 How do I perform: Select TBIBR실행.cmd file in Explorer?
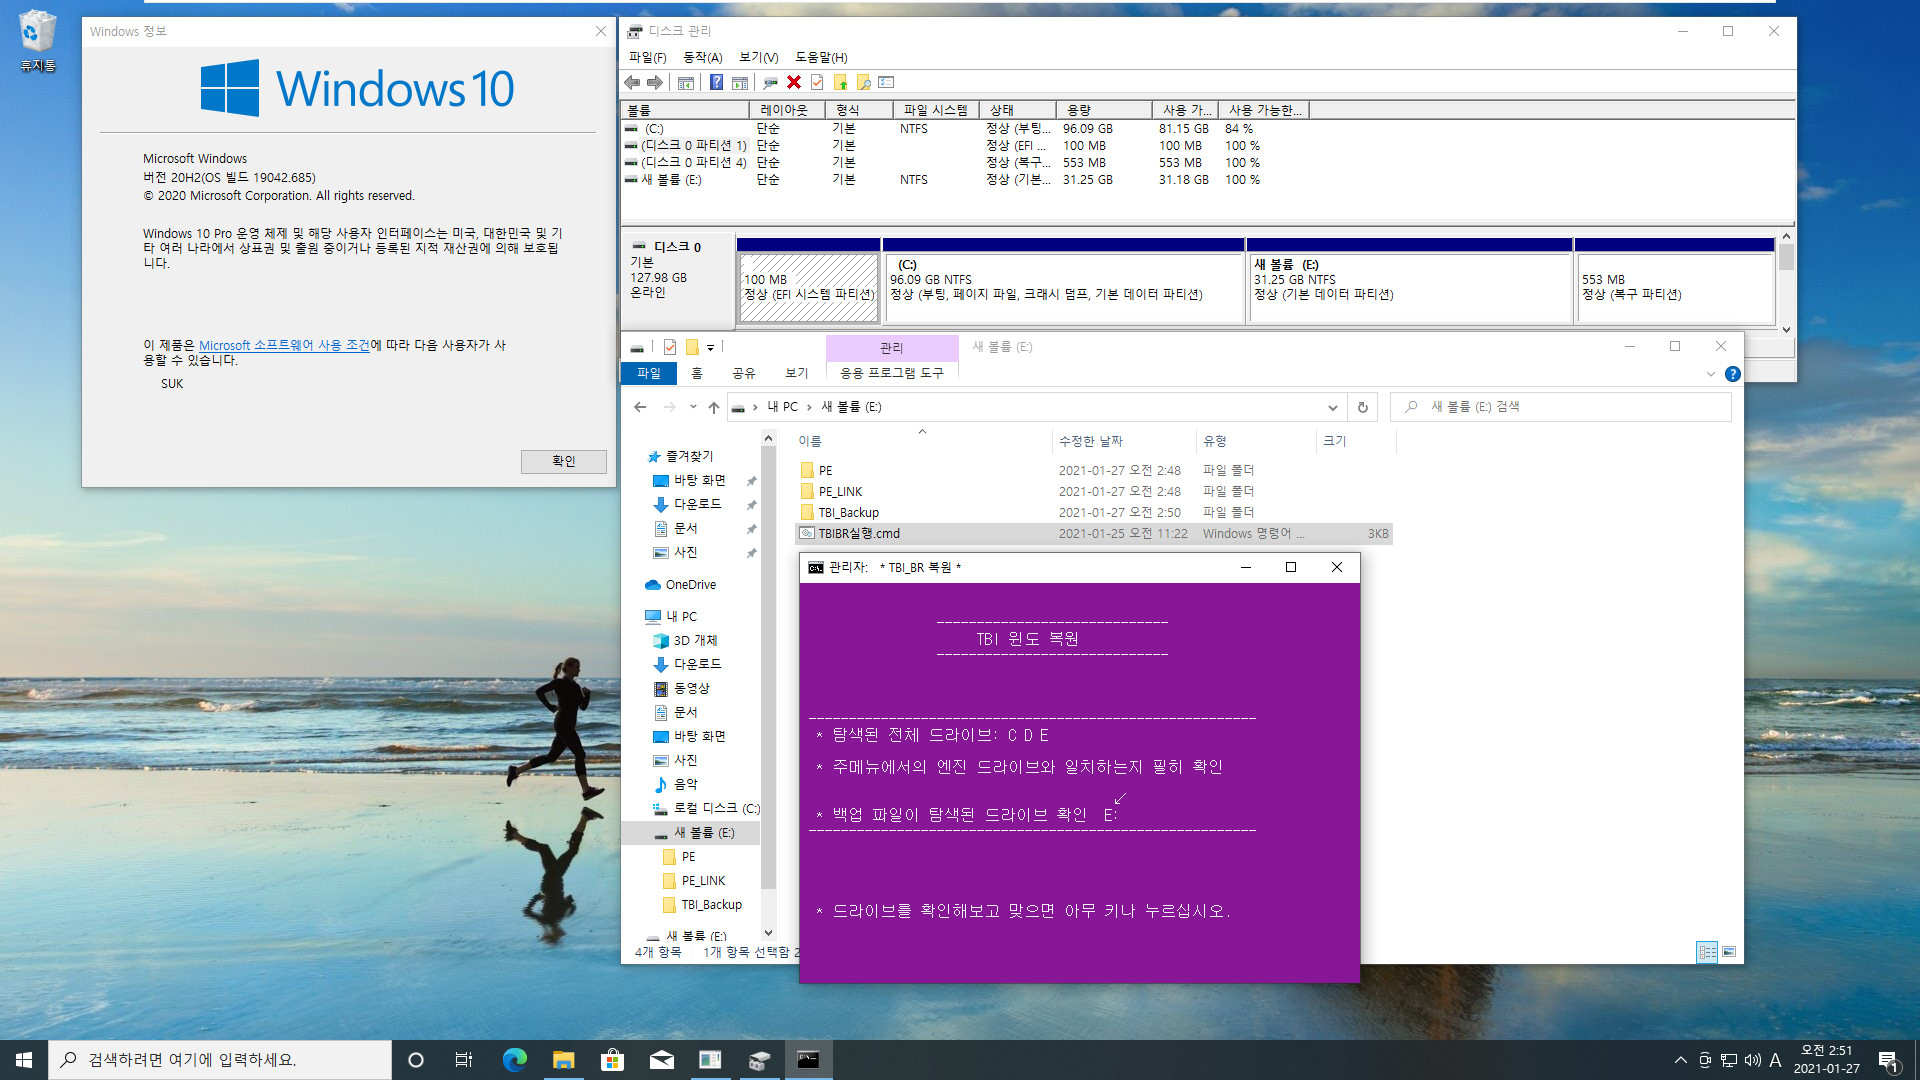[860, 531]
